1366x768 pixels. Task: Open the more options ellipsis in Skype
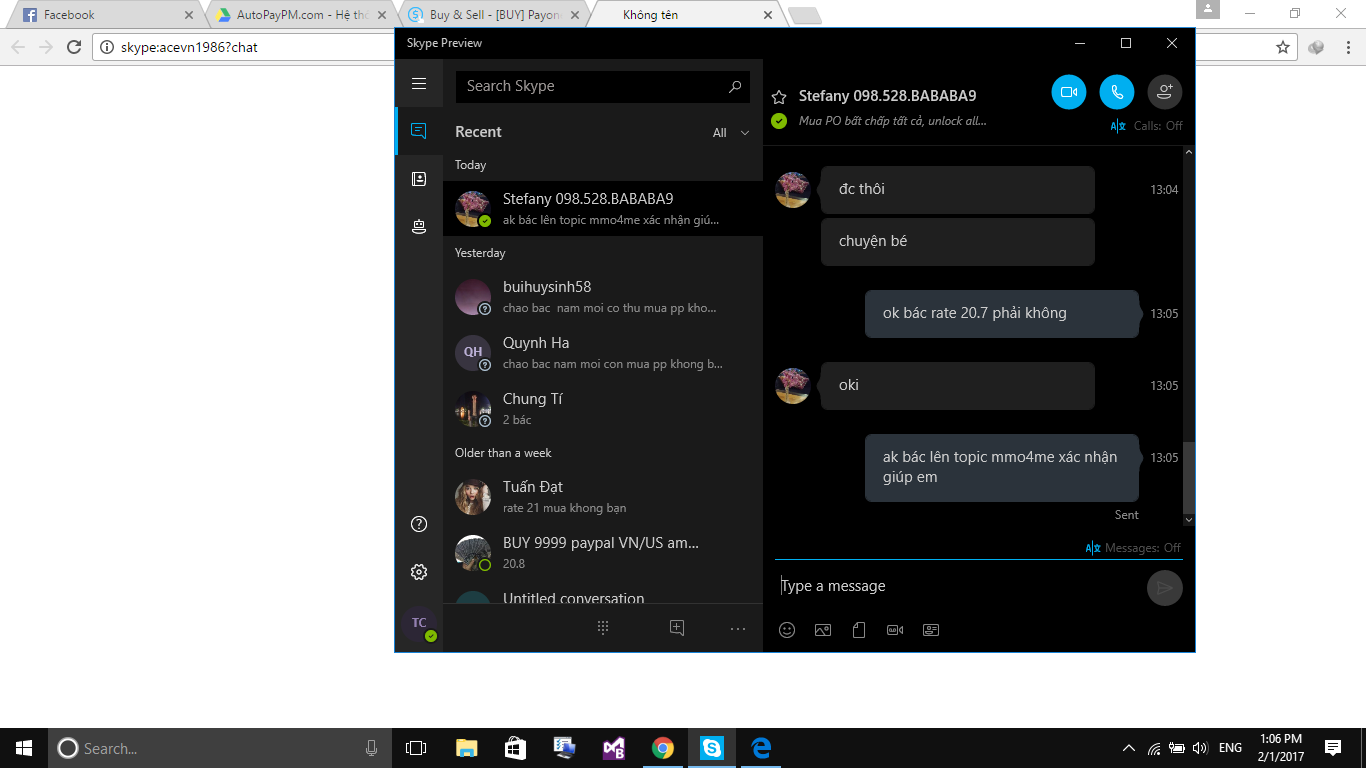pos(738,628)
